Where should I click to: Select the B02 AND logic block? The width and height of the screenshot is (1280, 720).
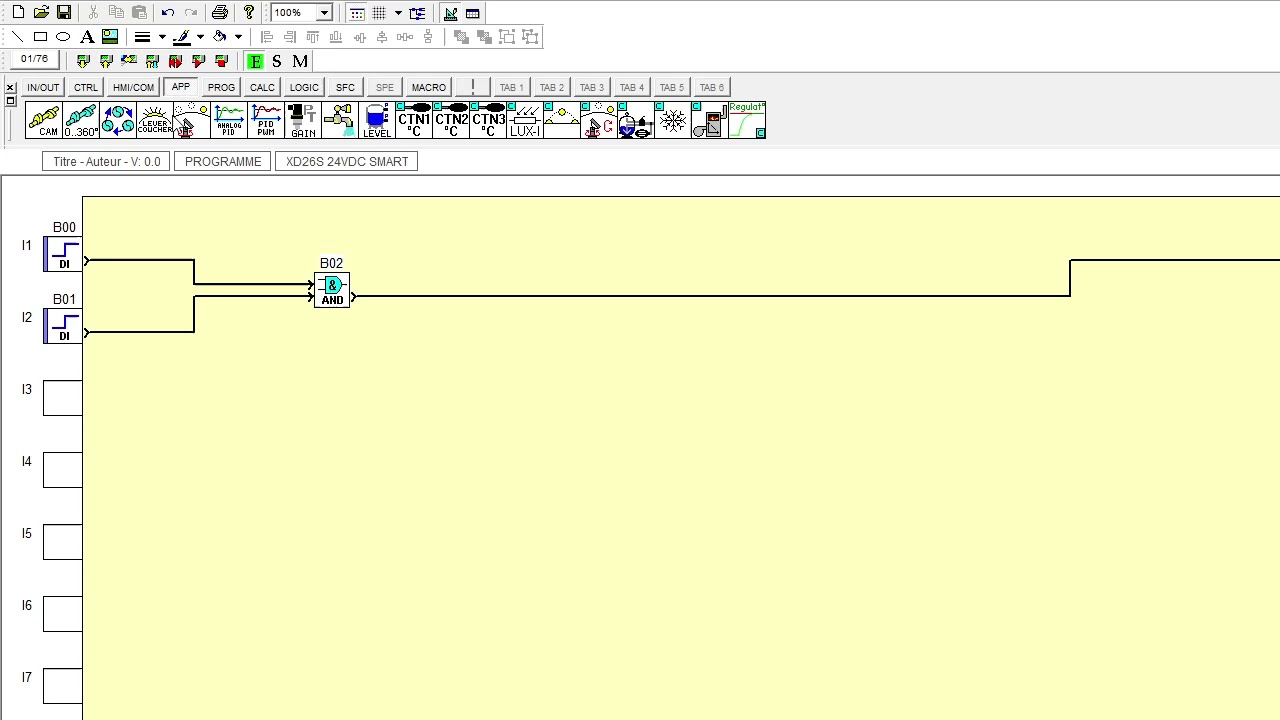coord(332,290)
